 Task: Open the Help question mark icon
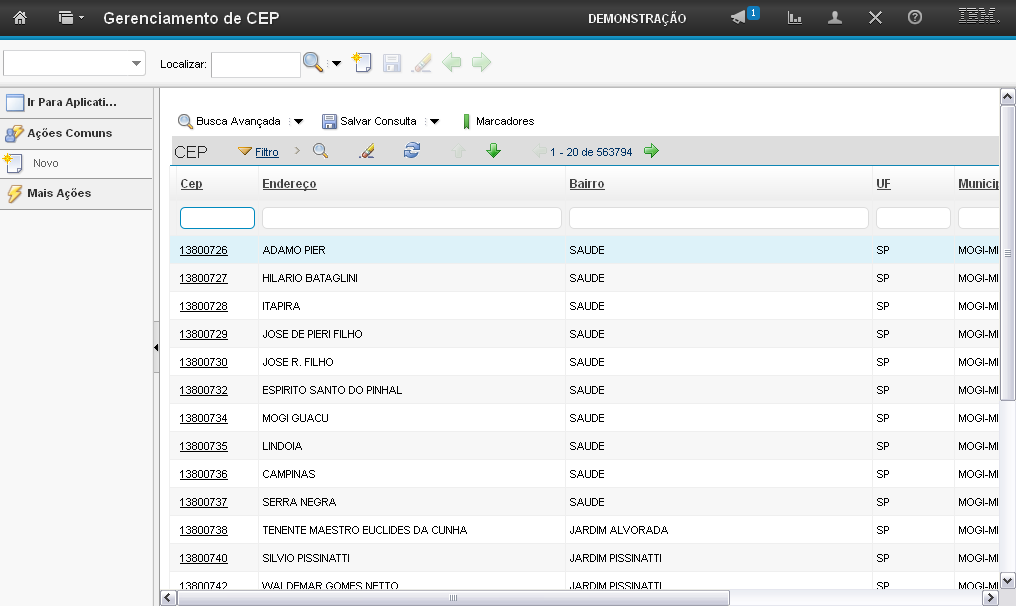(914, 18)
